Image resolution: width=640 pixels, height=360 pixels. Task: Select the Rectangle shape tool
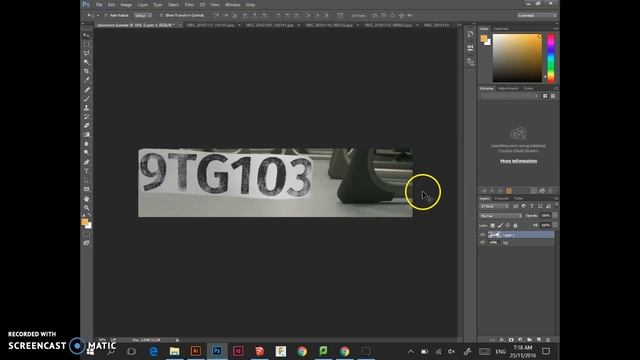(x=87, y=189)
